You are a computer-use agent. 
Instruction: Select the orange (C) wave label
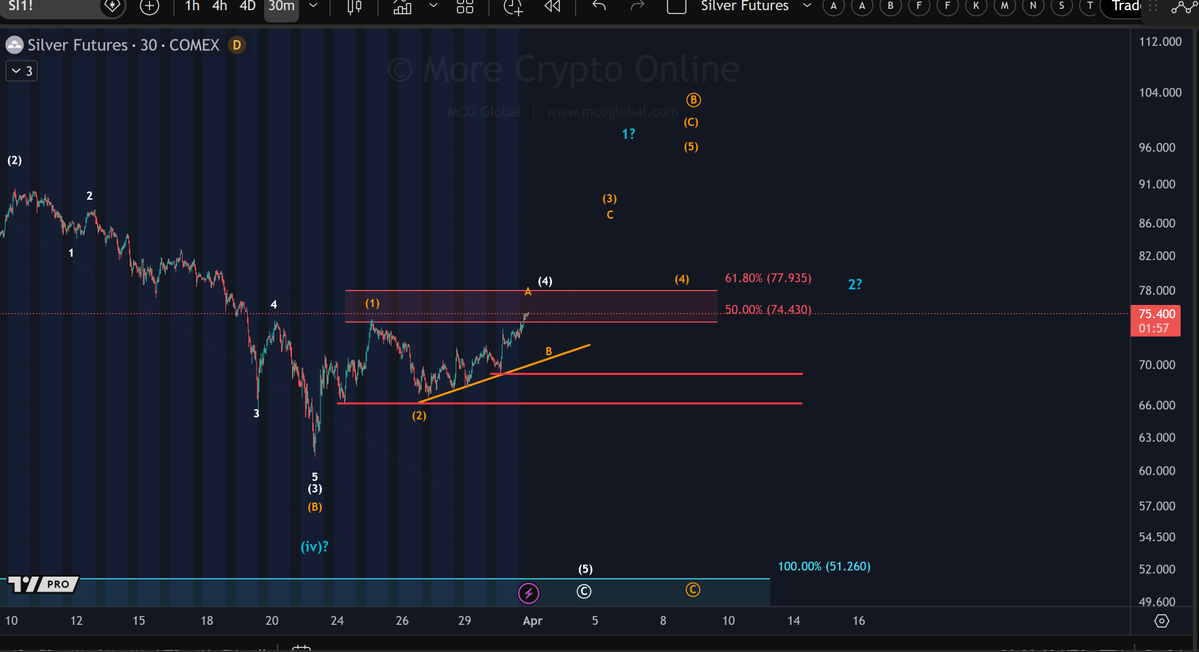[x=690, y=122]
